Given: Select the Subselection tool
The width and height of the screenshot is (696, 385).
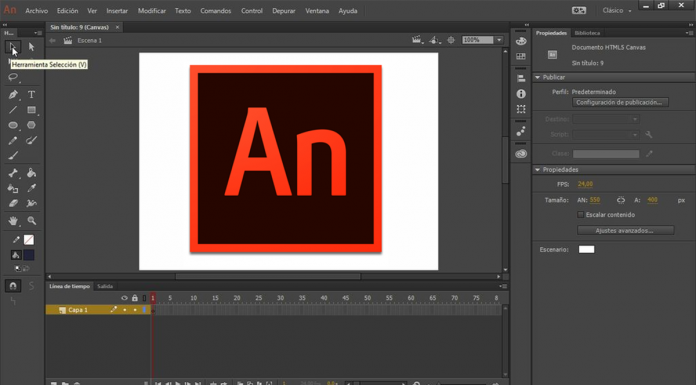Looking at the screenshot, I should 31,46.
